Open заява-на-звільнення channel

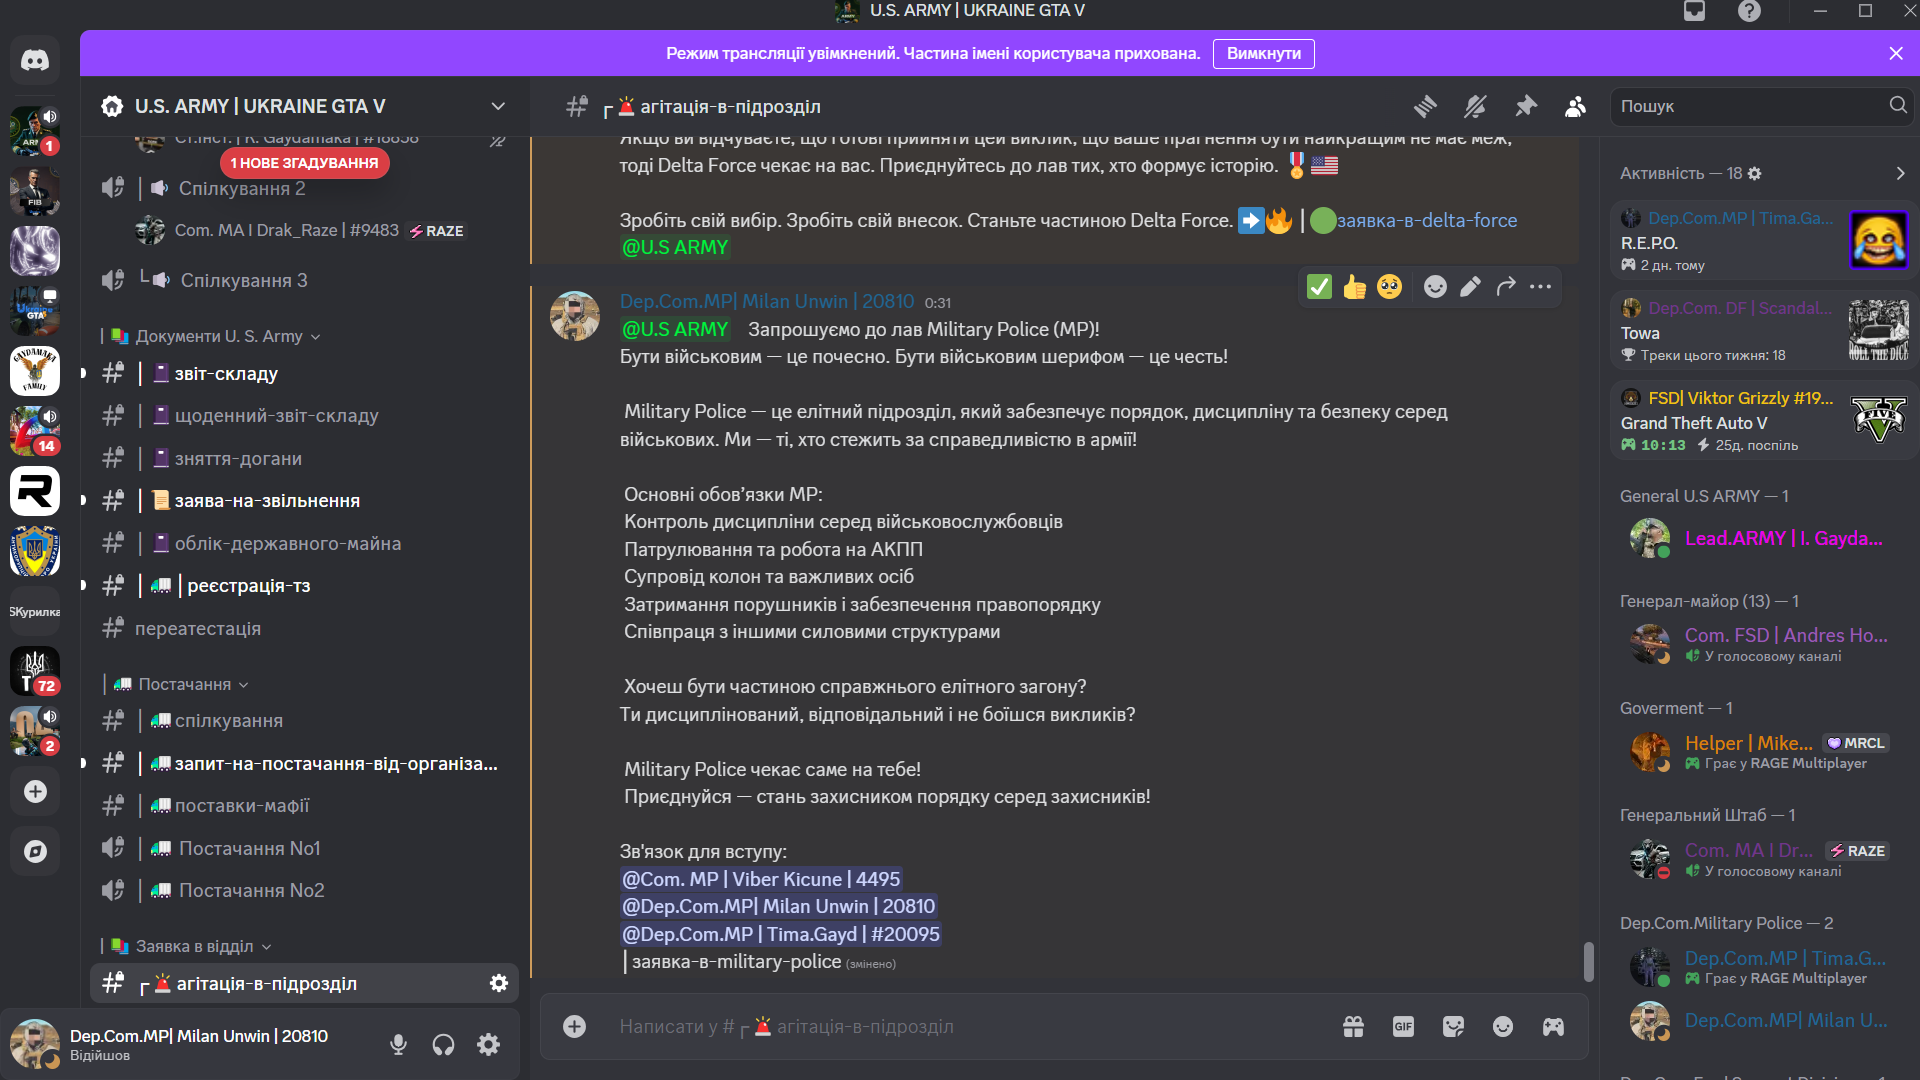(x=304, y=501)
